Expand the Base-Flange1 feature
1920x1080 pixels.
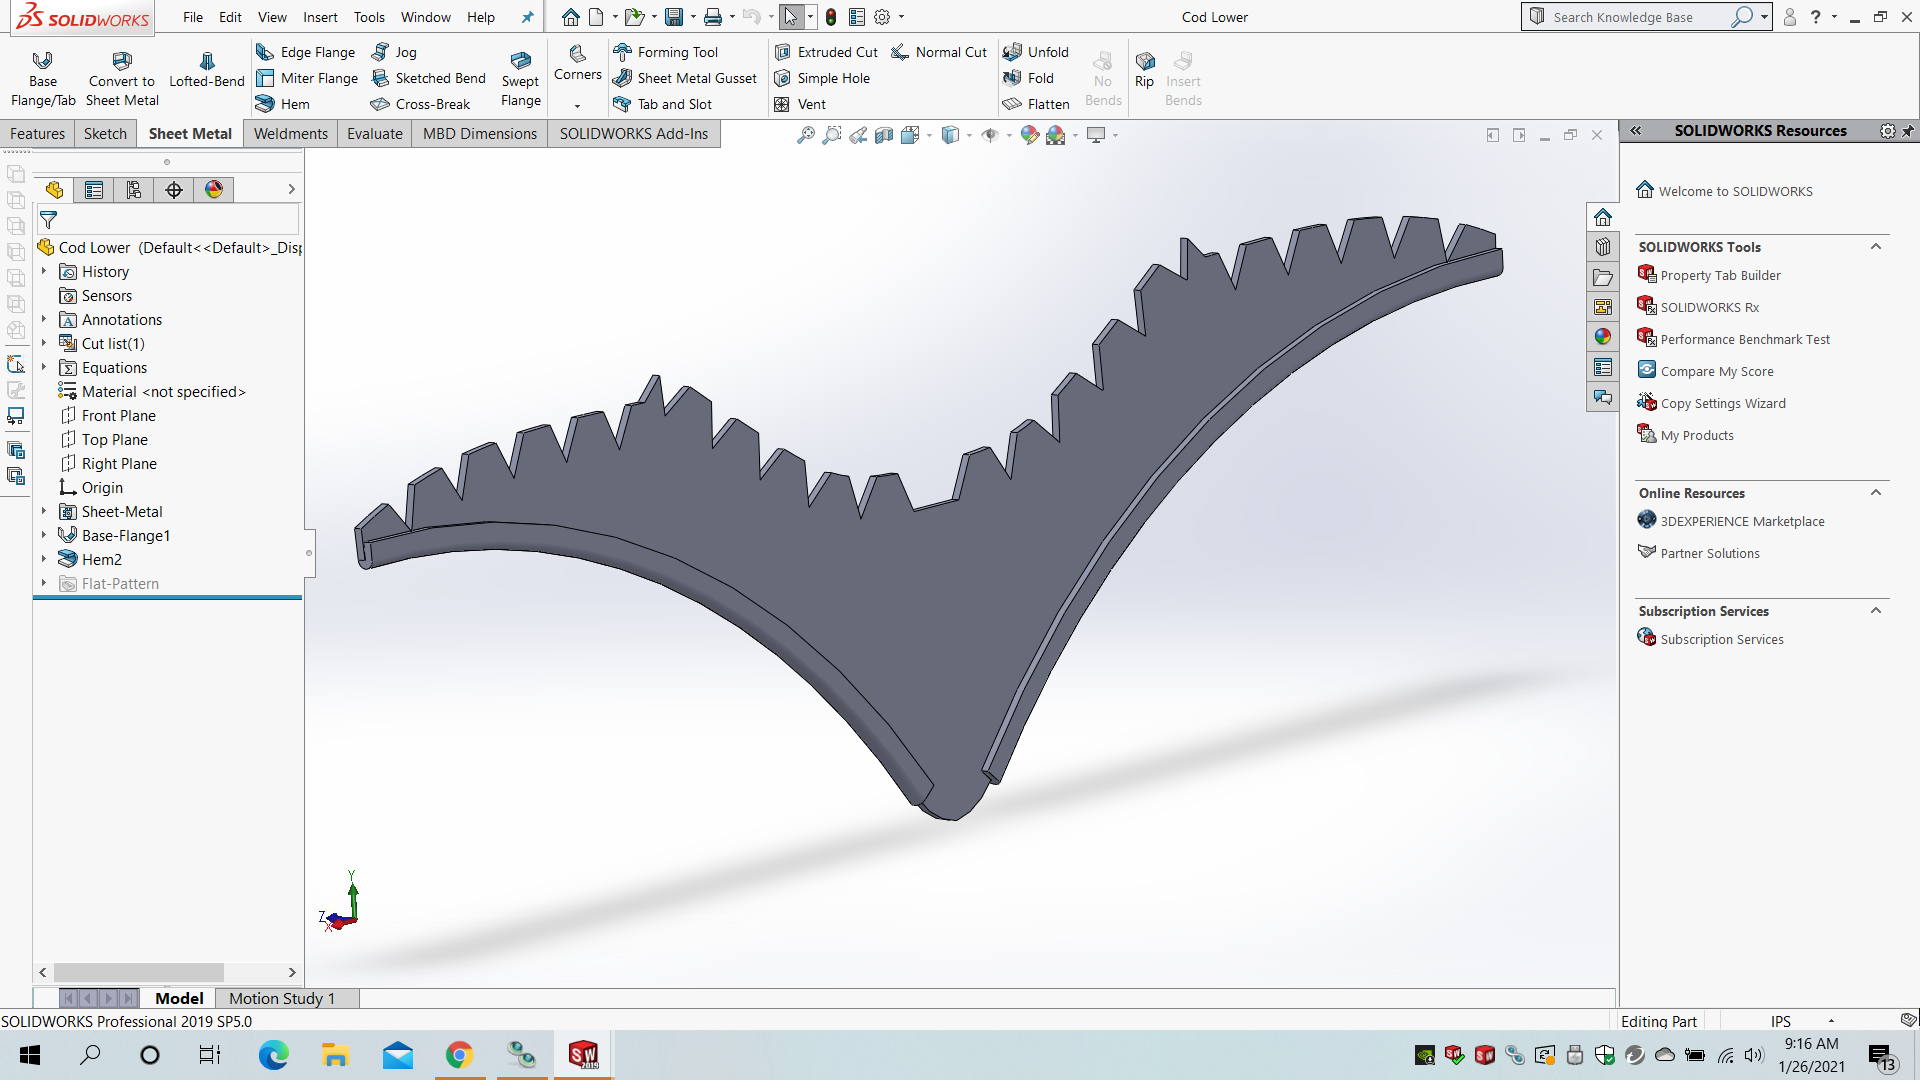coord(44,535)
